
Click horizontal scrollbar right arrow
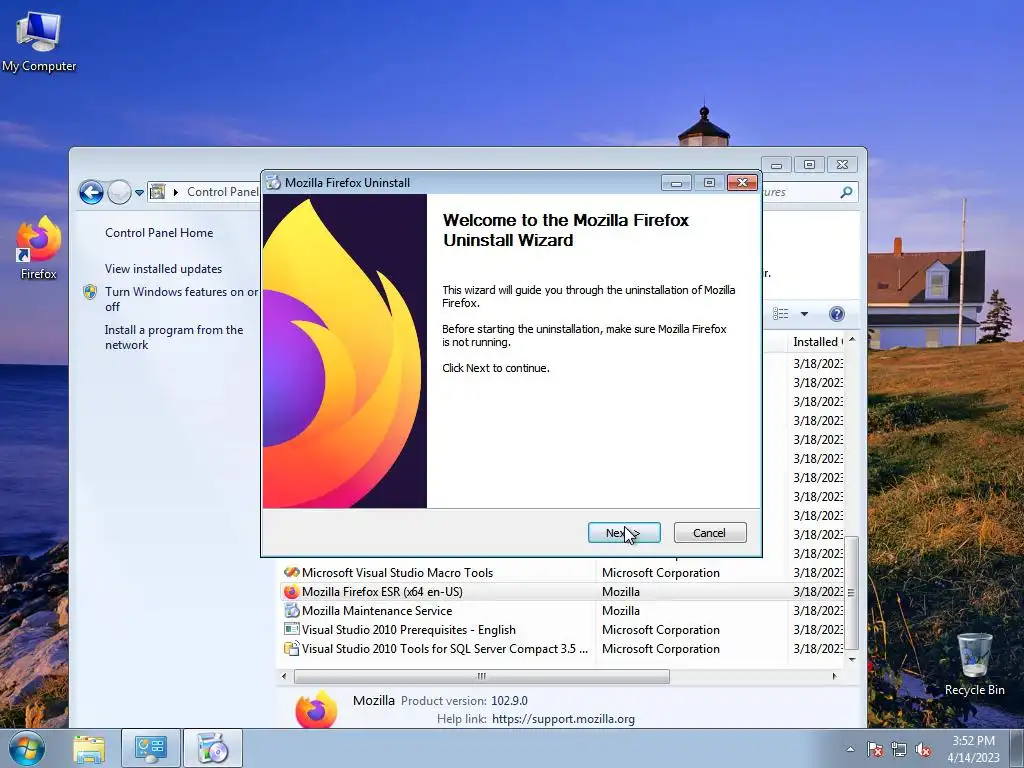click(x=834, y=676)
